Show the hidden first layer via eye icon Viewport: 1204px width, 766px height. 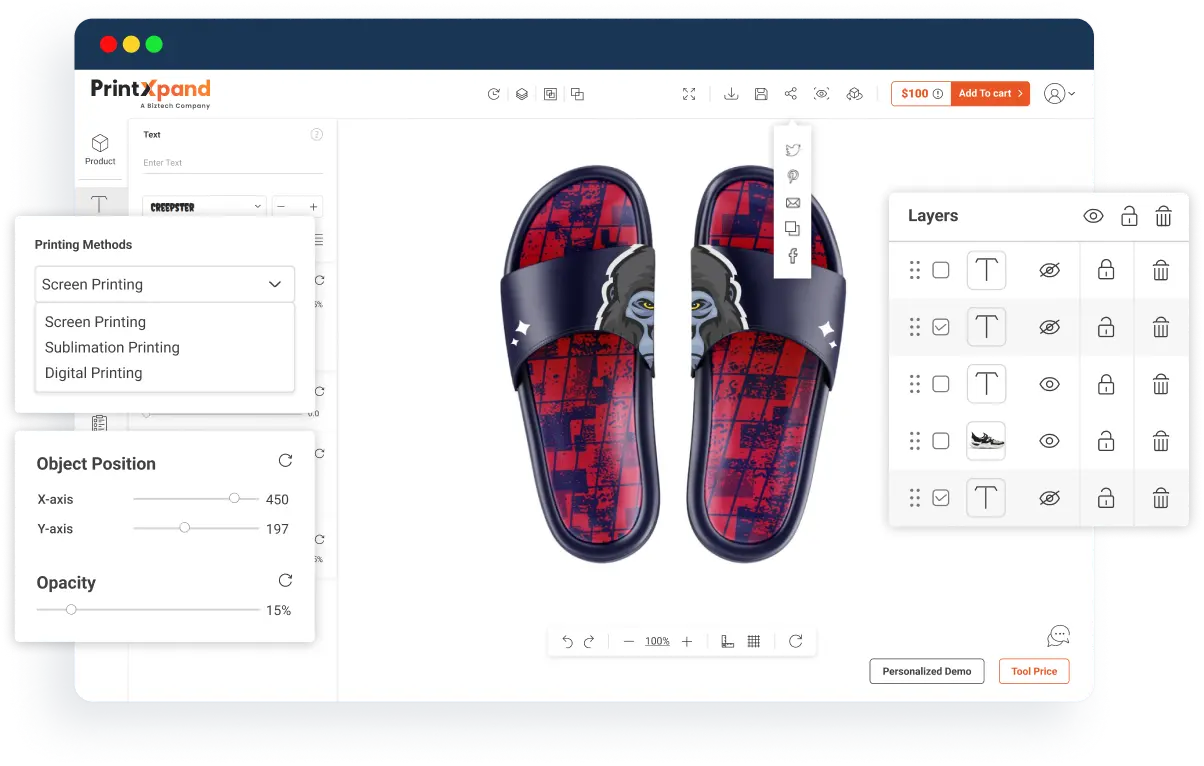(1049, 270)
